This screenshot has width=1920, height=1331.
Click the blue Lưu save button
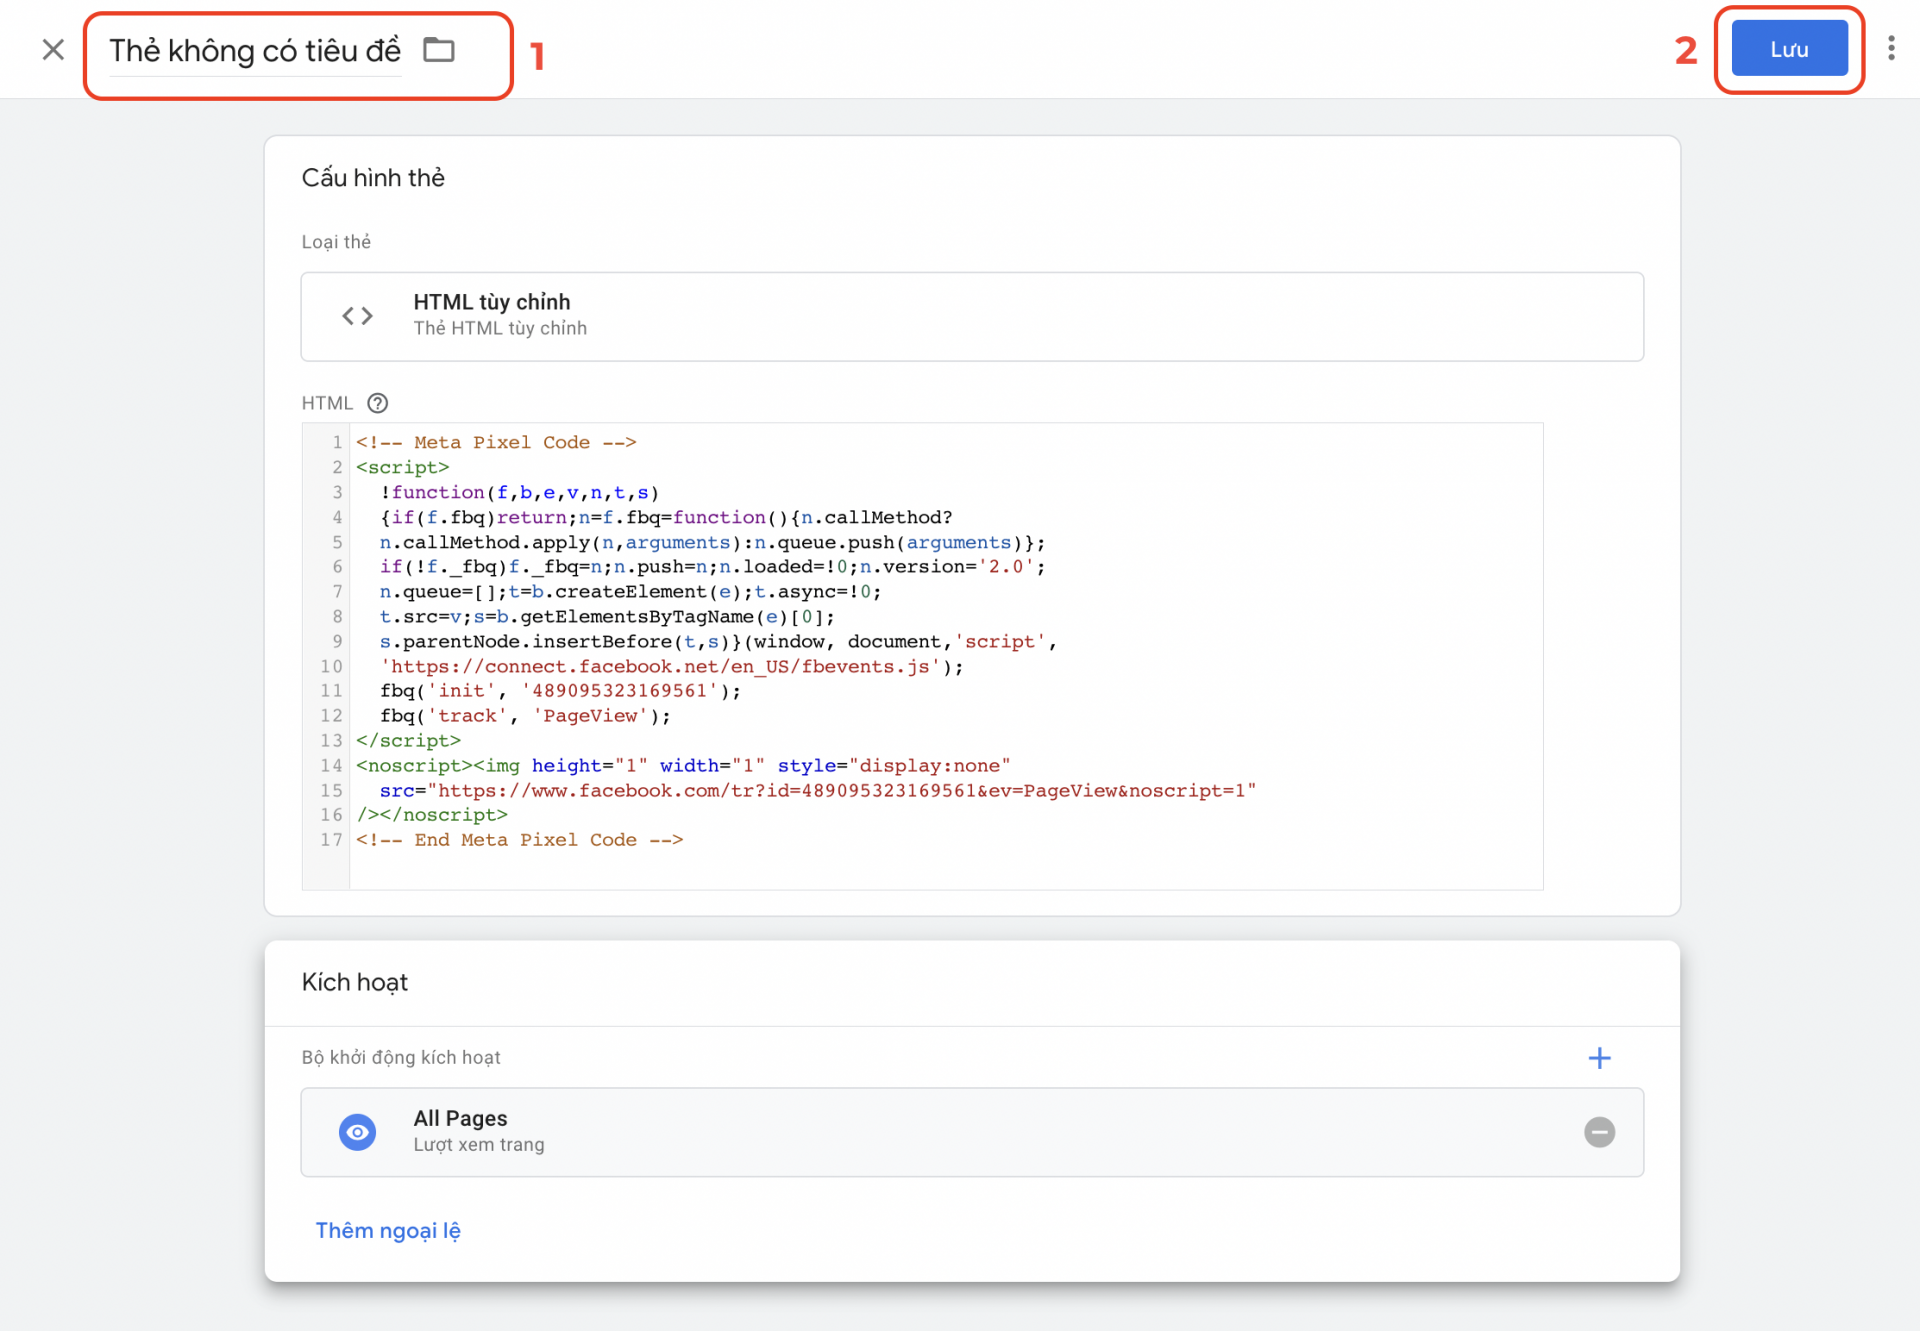[1789, 49]
